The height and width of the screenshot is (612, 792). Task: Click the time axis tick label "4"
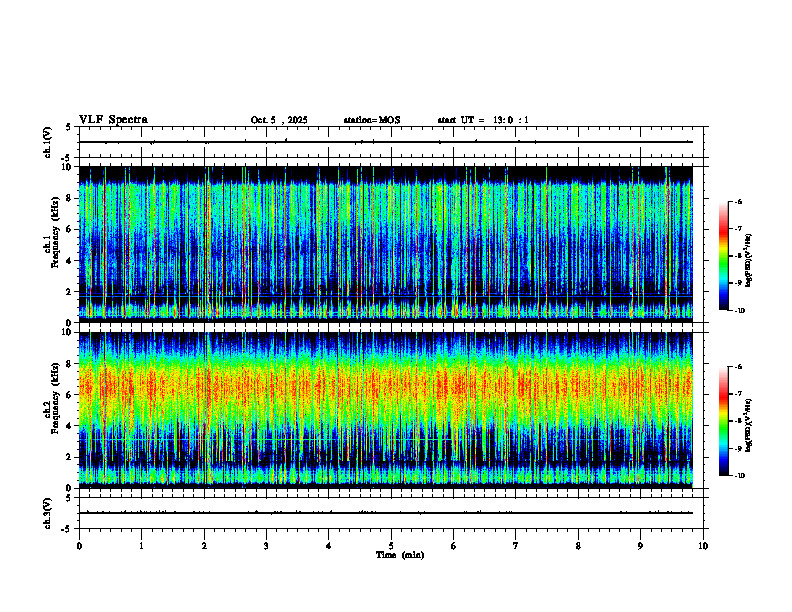coord(329,546)
